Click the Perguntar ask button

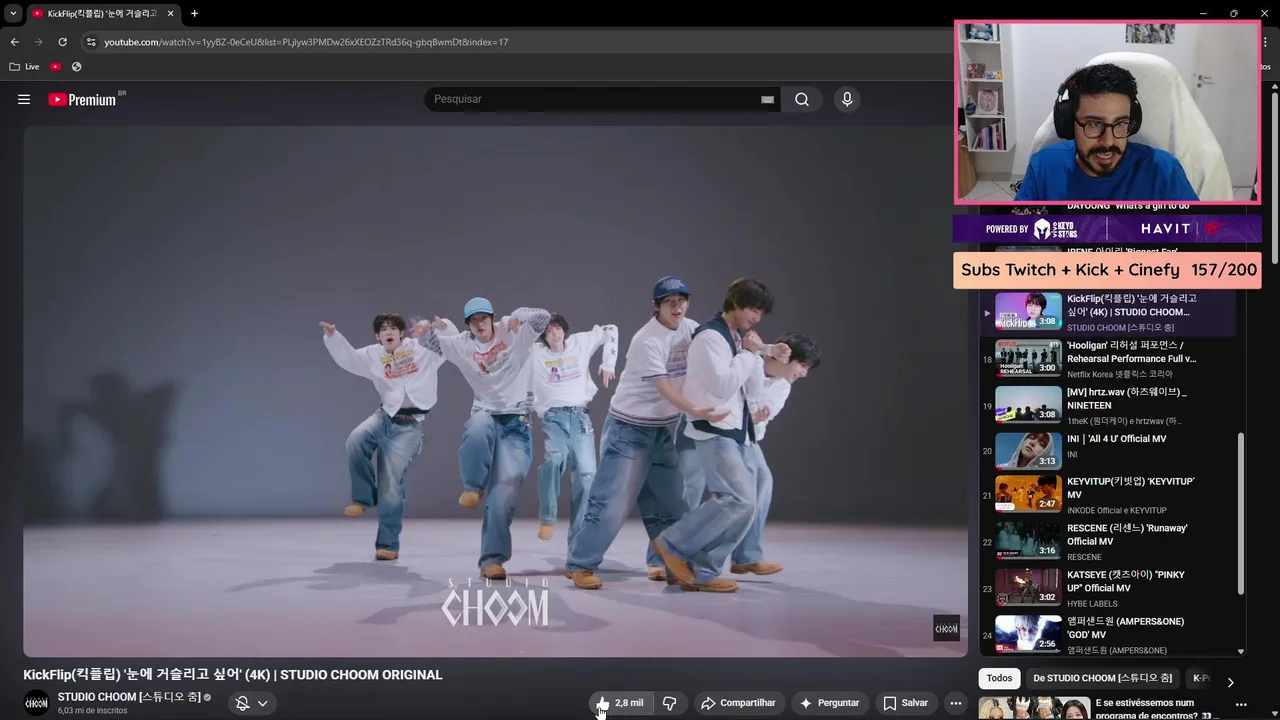click(x=829, y=703)
